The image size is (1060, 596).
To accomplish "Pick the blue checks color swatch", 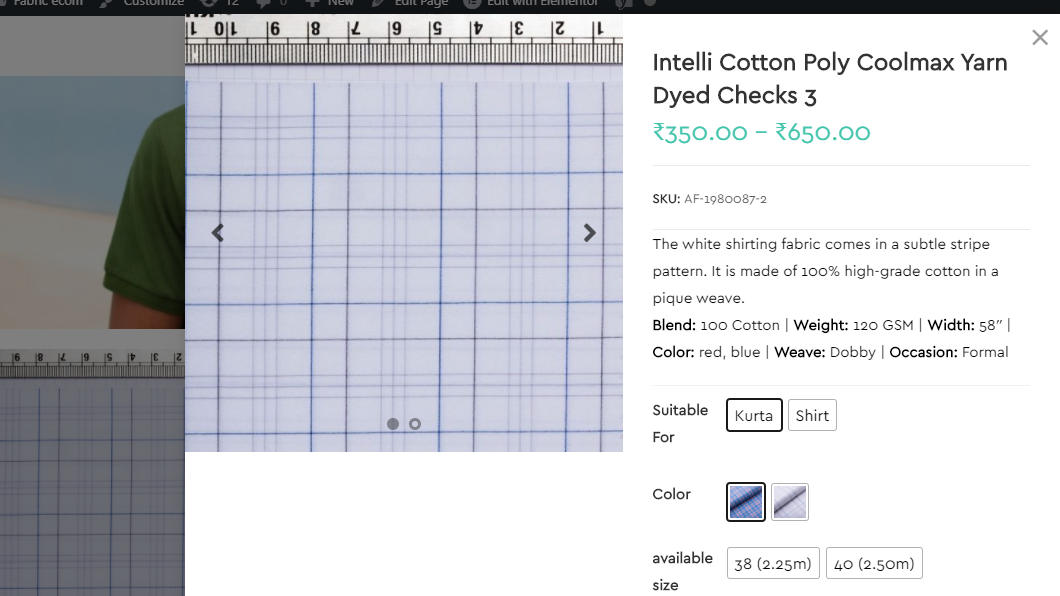I will 746,502.
